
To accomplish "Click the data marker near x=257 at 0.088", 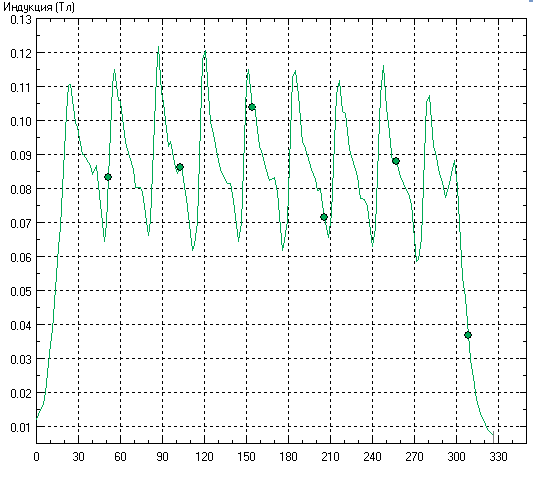I will [x=396, y=161].
